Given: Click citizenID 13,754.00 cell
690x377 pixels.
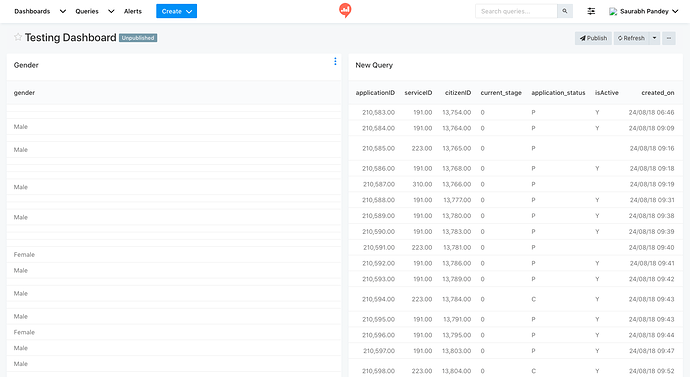Looking at the screenshot, I should point(457,112).
